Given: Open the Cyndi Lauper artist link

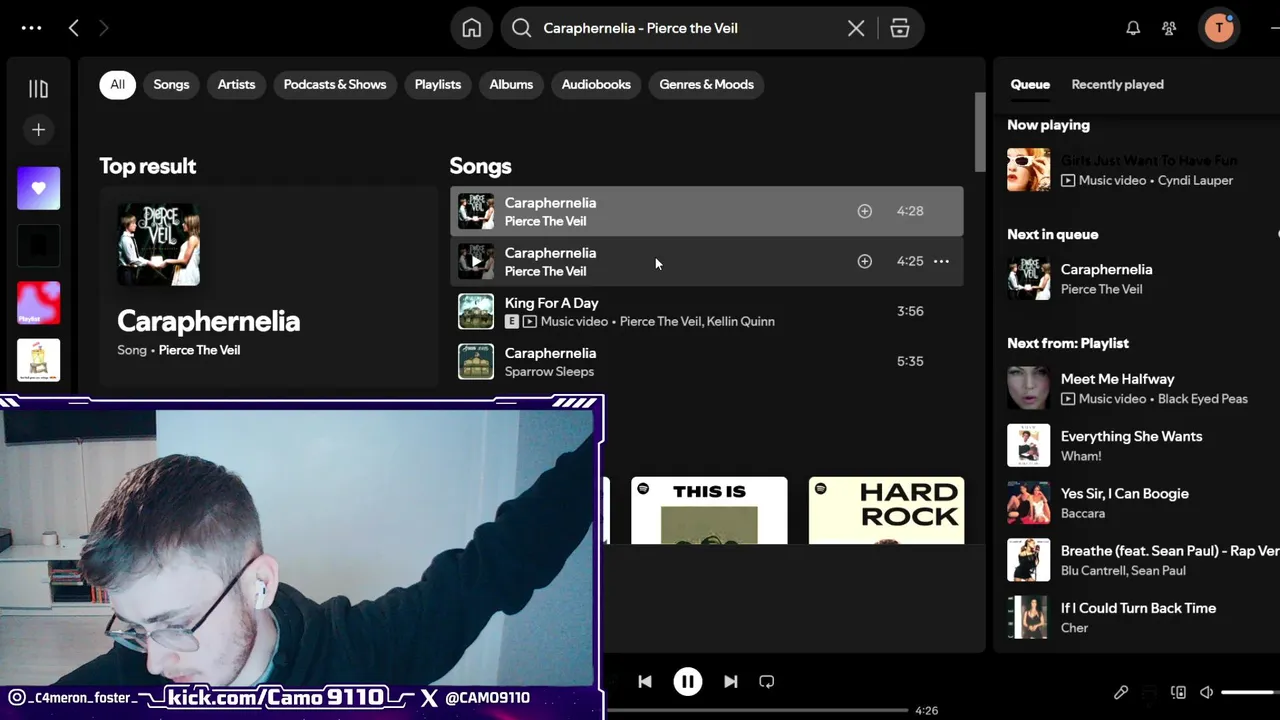Looking at the screenshot, I should pyautogui.click(x=1195, y=180).
